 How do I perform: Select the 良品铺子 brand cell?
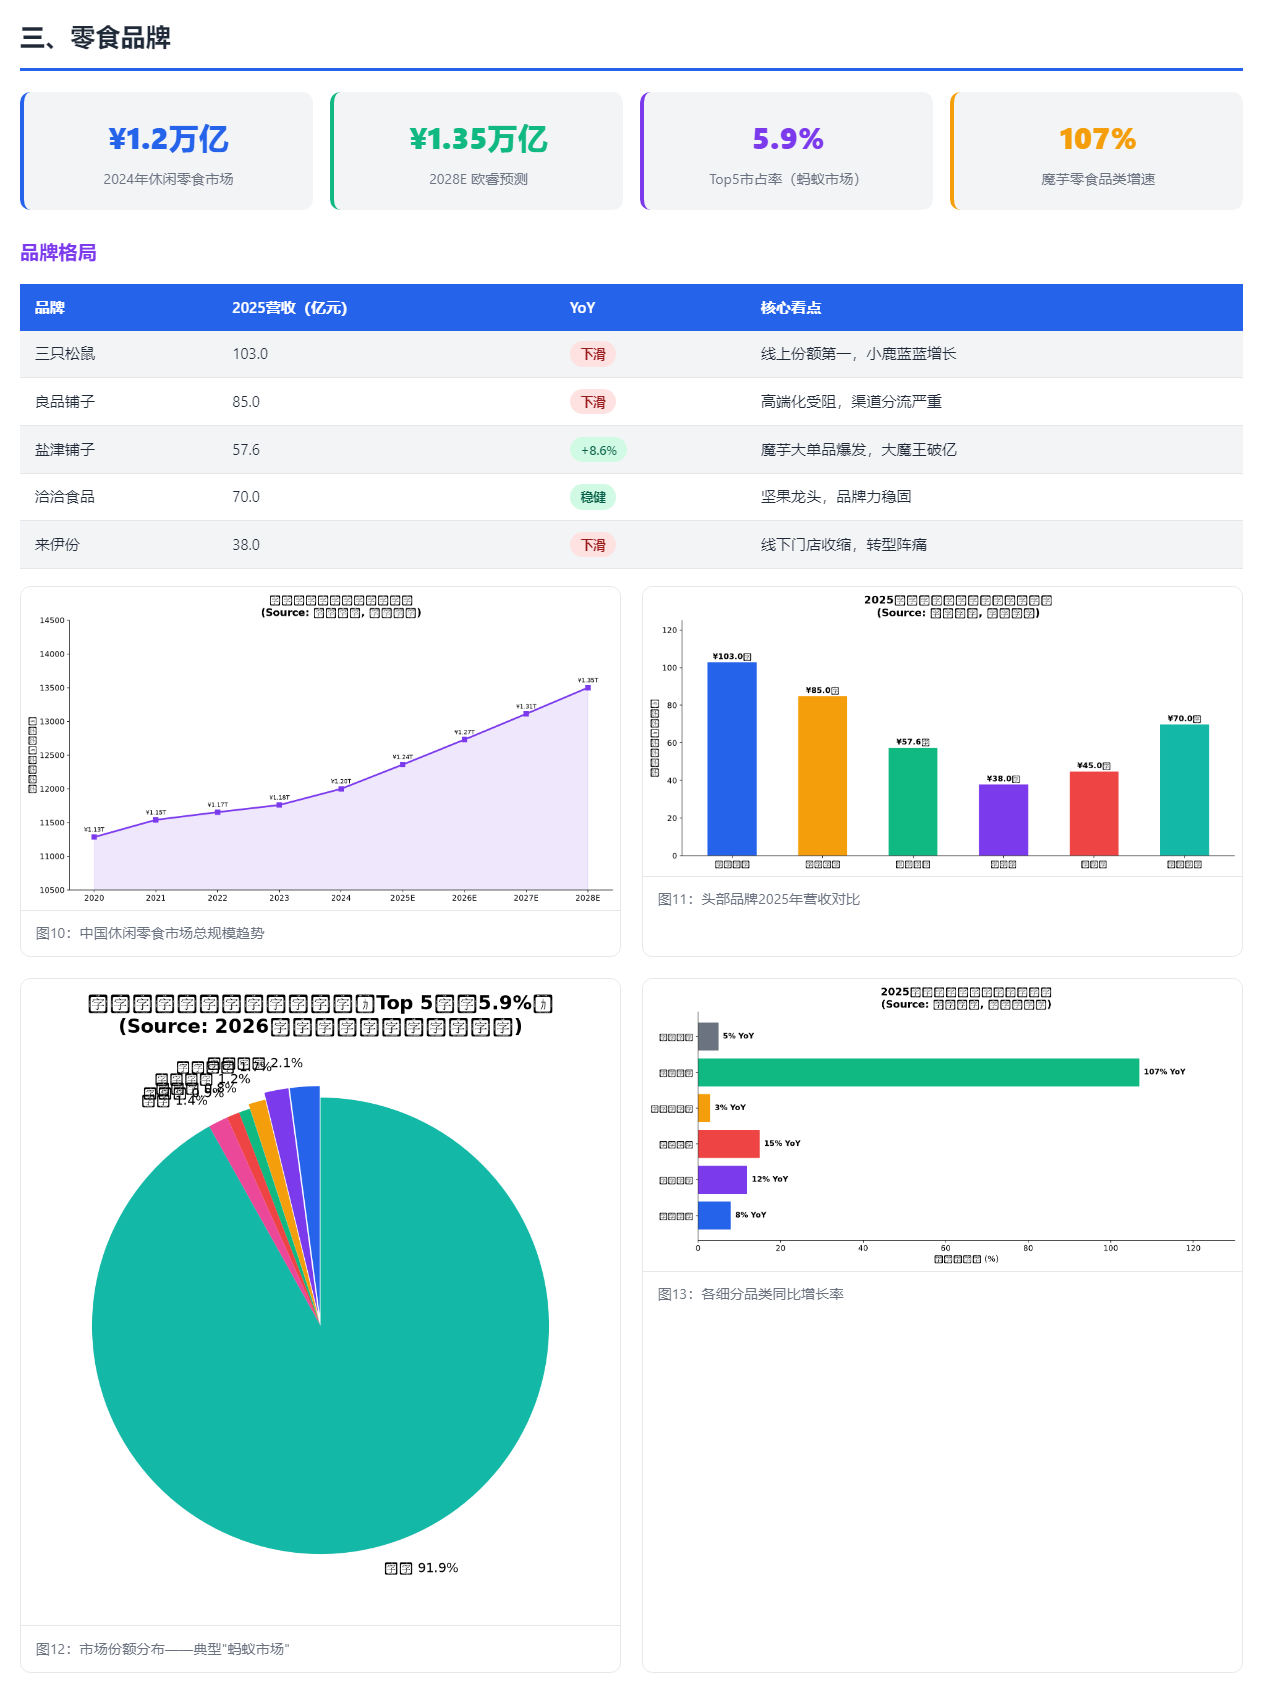[65, 402]
